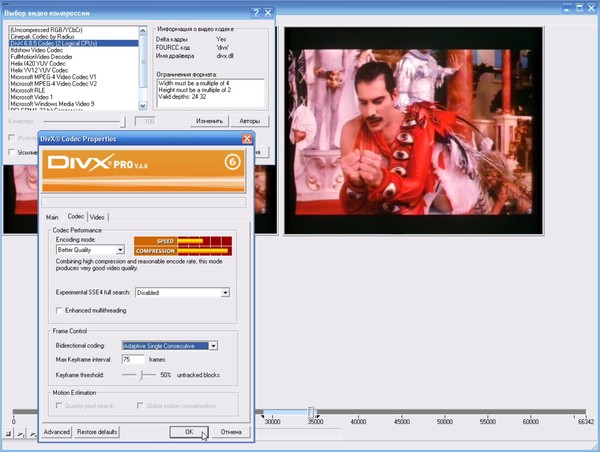Toggle the 'Усилие' checkbox in the compression dialog

(11, 152)
